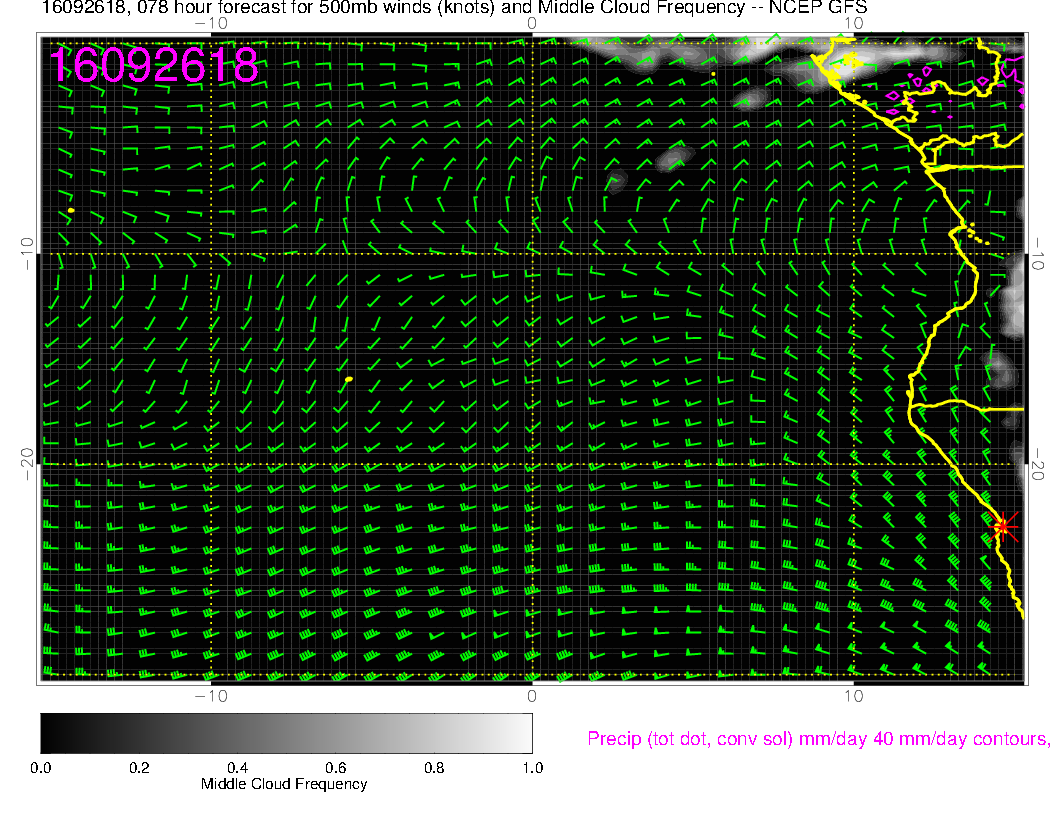
Task: Click the 'Middle Cloud Frequency' legend label
Action: point(284,784)
